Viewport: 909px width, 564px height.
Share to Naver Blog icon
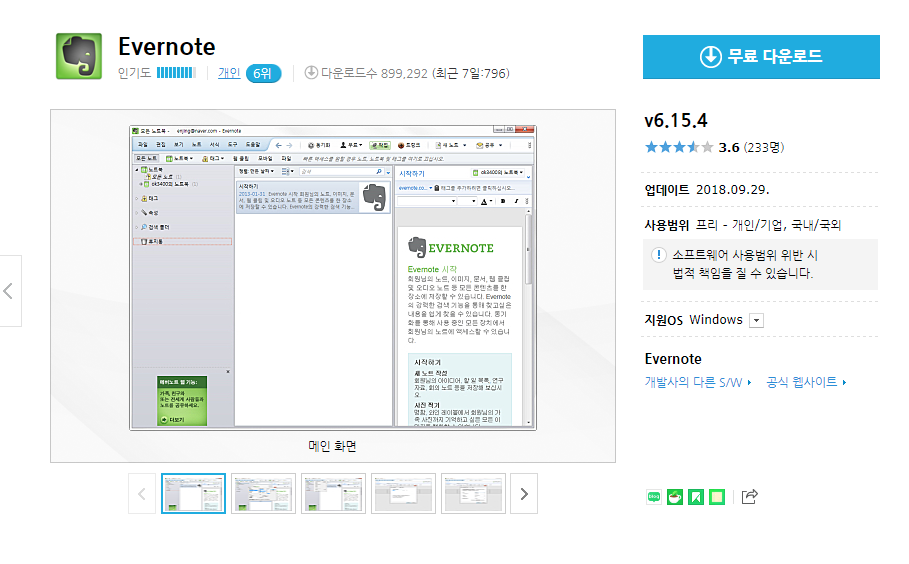654,497
